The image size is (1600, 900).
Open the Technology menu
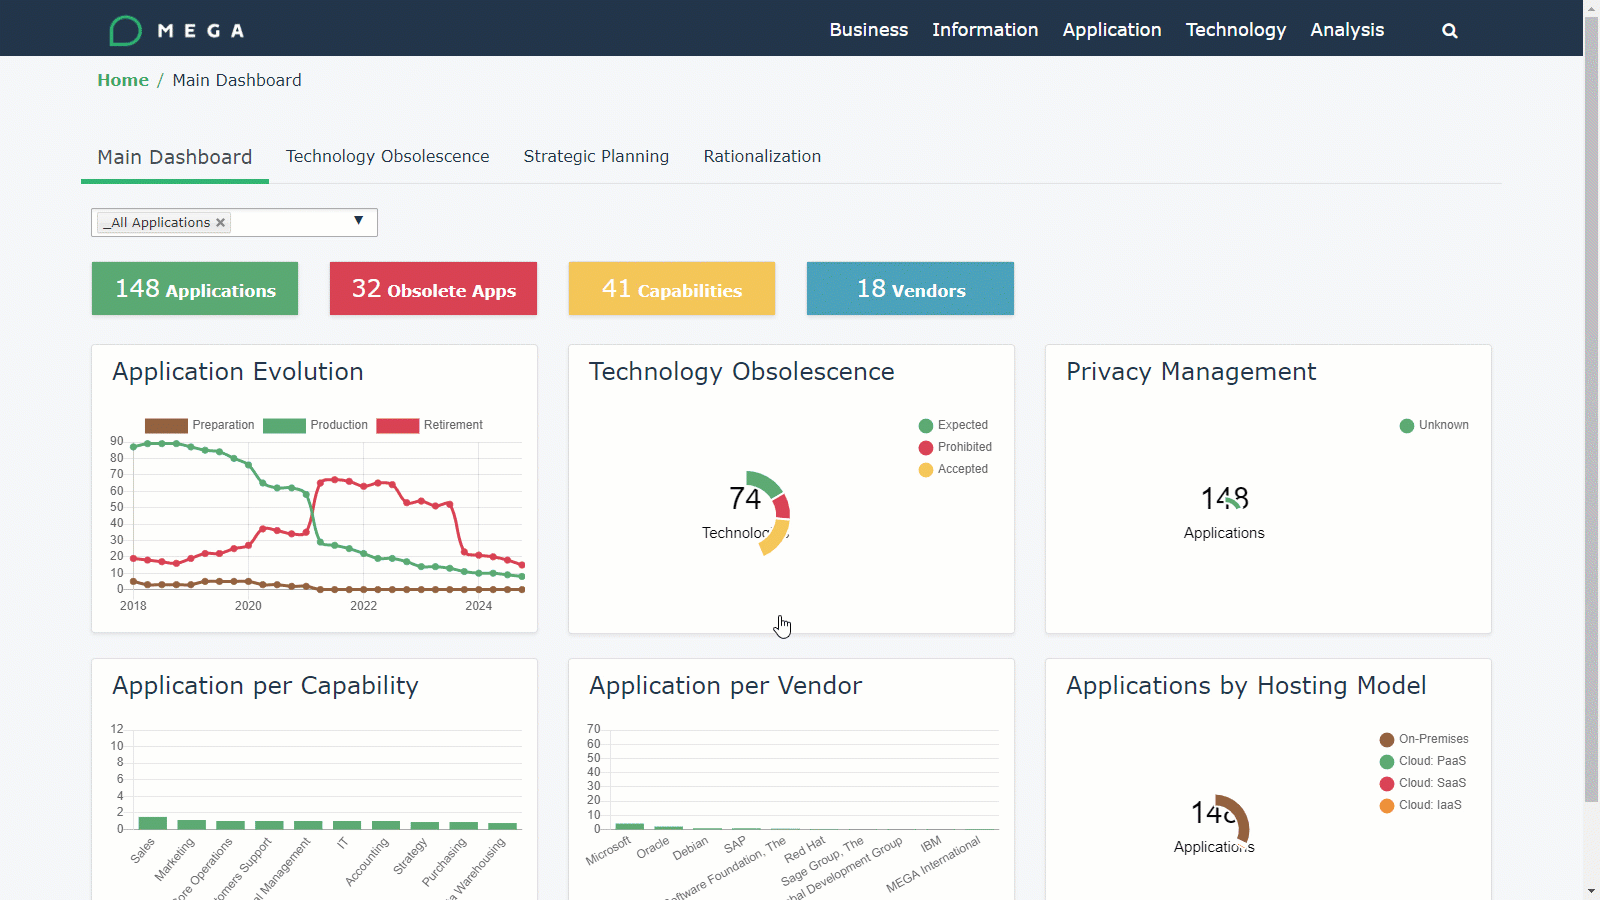[x=1236, y=30]
